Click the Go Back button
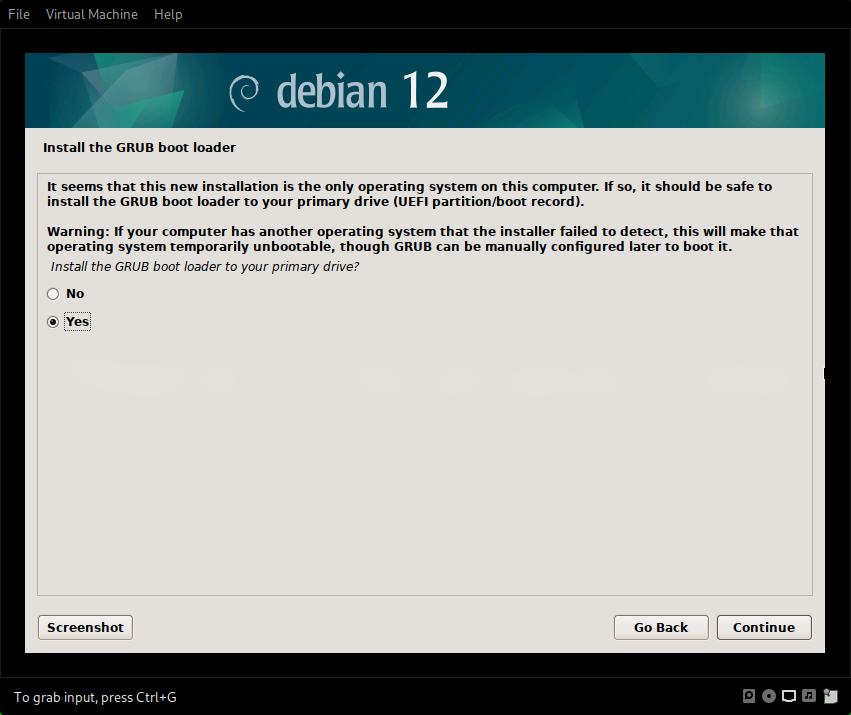 [660, 627]
